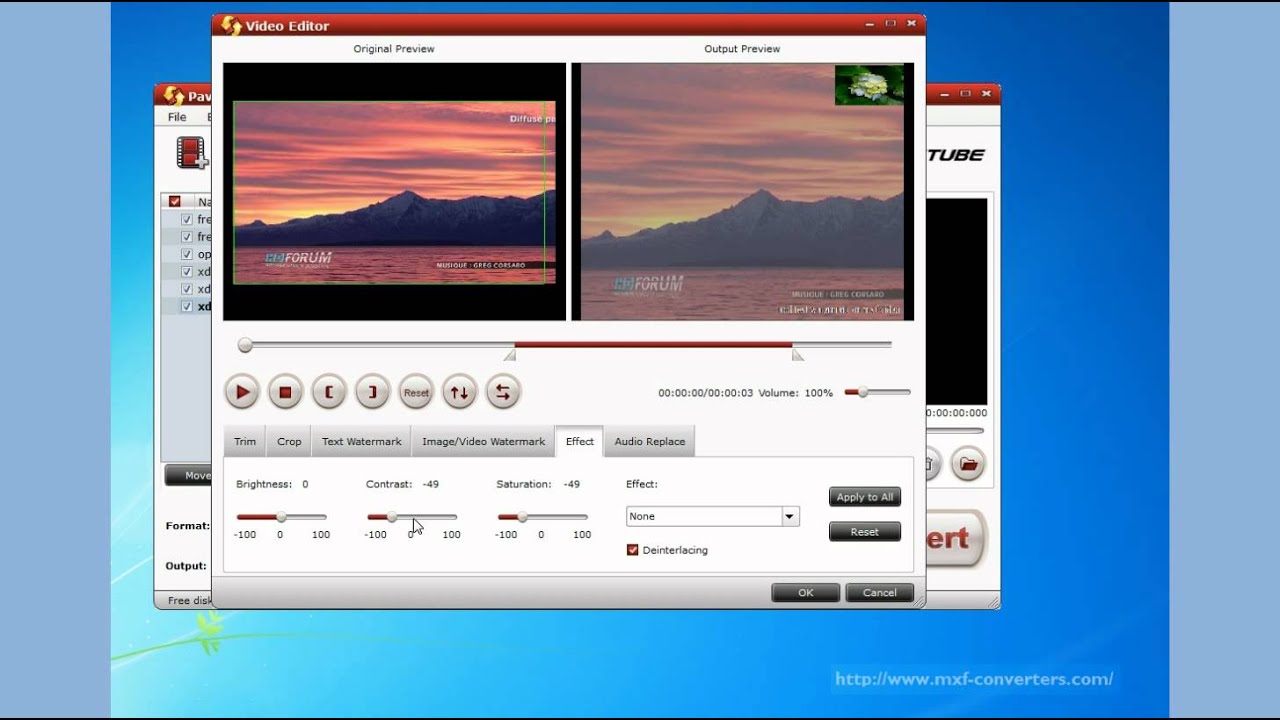Open the Text Watermark tab
The image size is (1280, 720).
[361, 441]
